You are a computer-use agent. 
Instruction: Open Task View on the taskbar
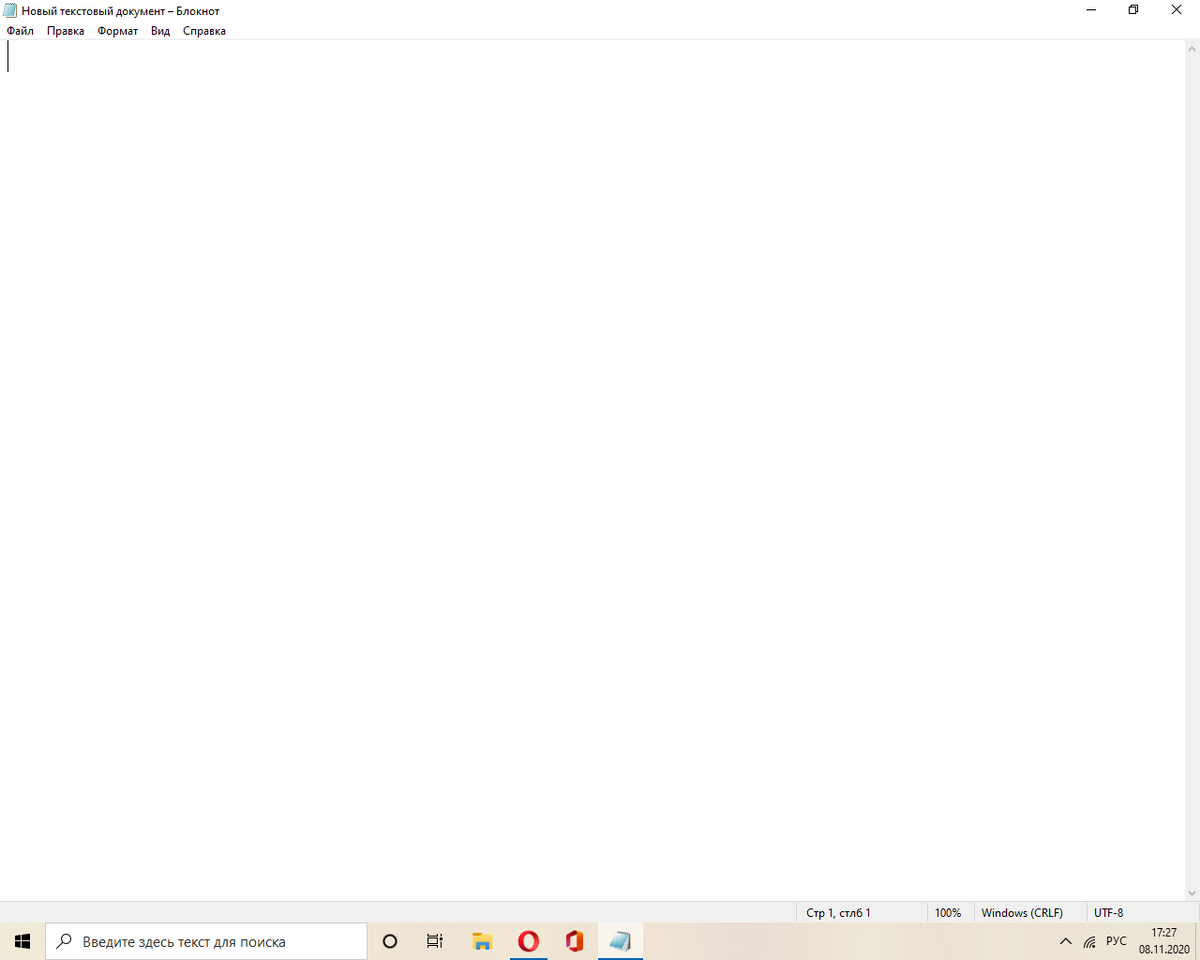[x=435, y=941]
